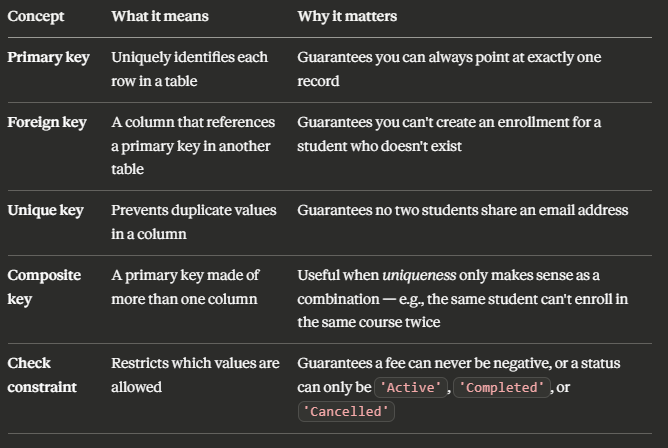Select the 'Primary key' row label
This screenshot has width=668, height=448.
(49, 57)
